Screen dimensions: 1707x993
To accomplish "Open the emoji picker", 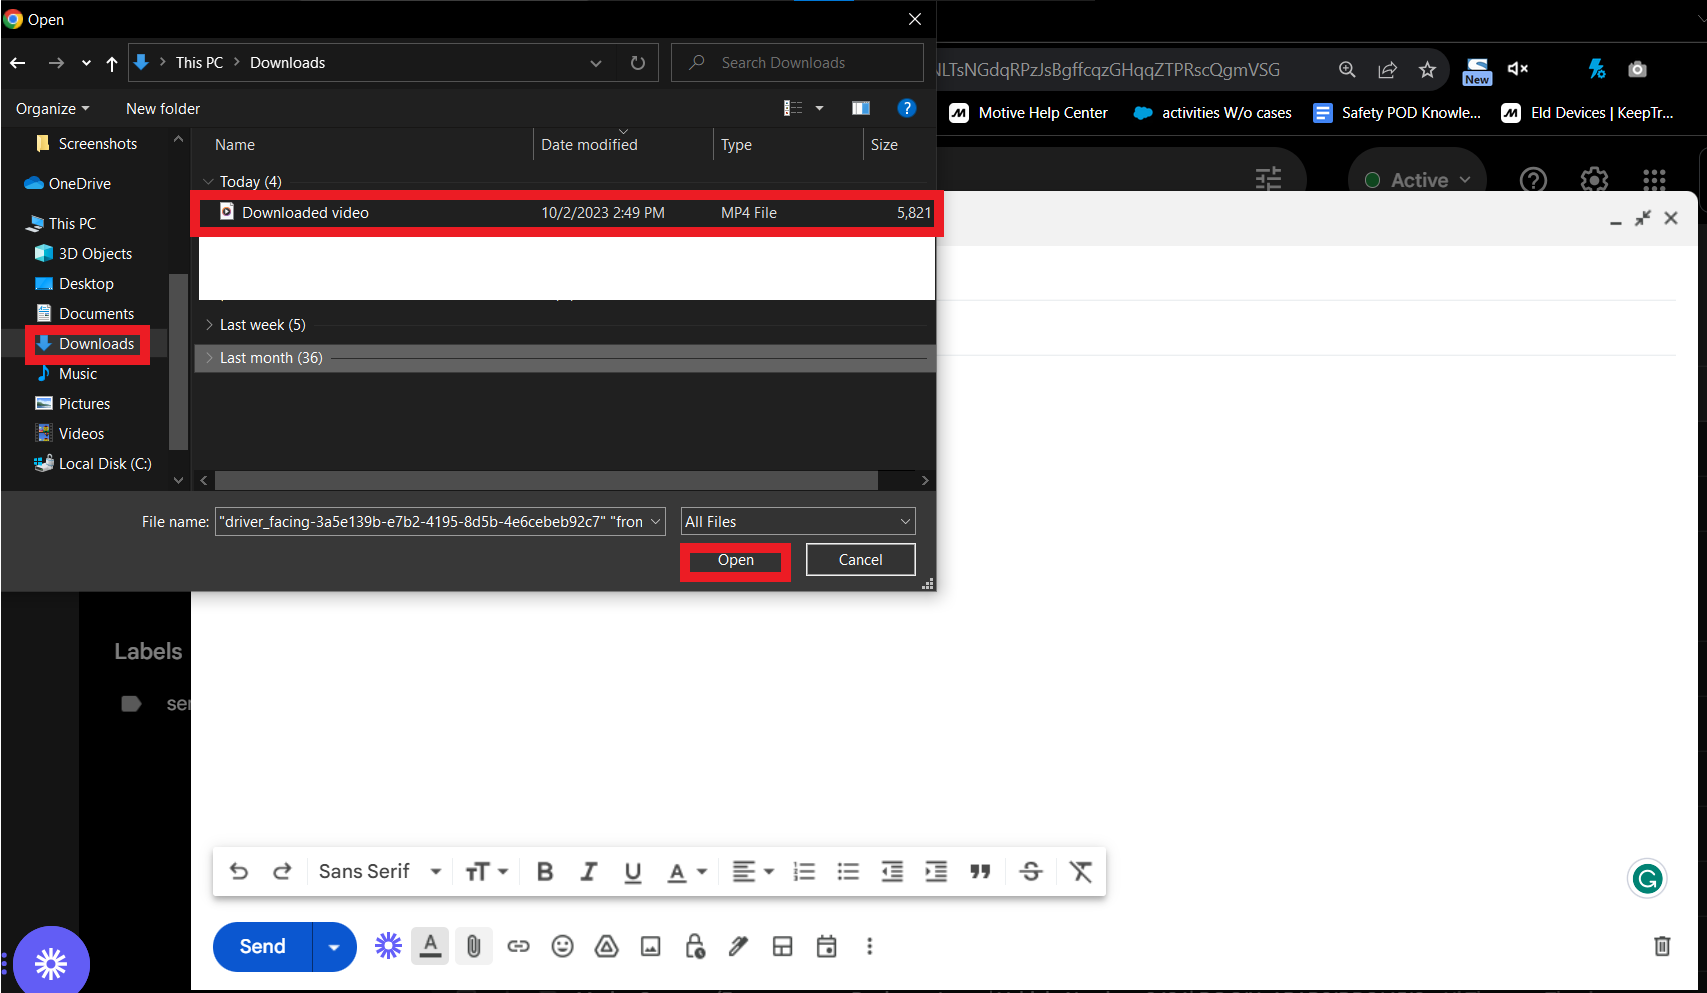I will point(563,946).
